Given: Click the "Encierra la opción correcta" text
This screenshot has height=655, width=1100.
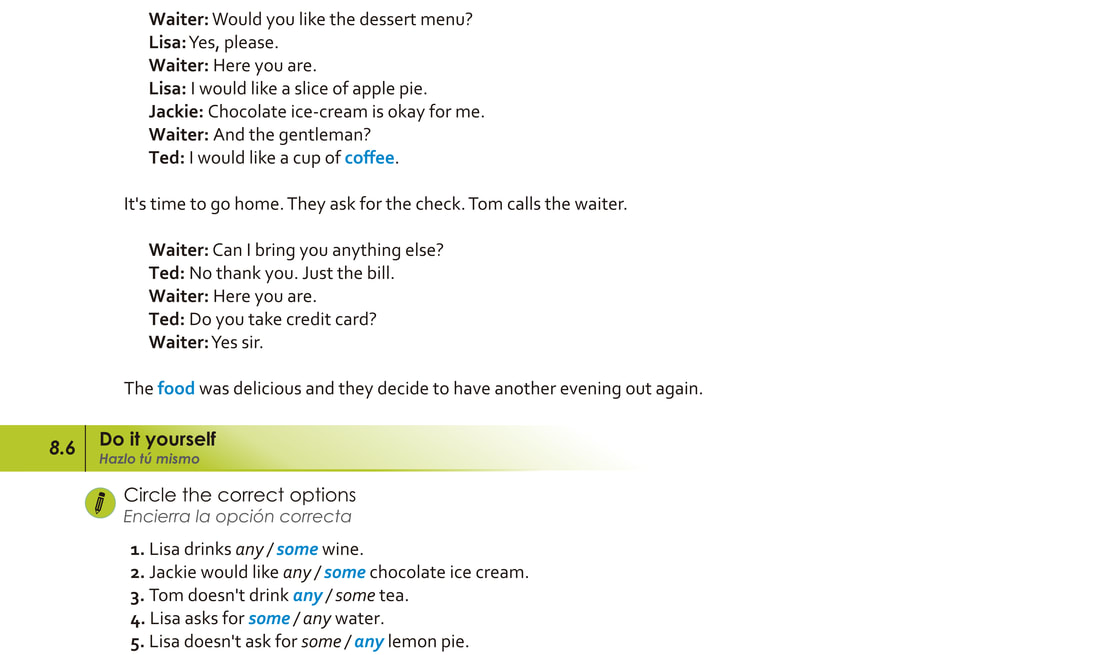Looking at the screenshot, I should coord(237,517).
